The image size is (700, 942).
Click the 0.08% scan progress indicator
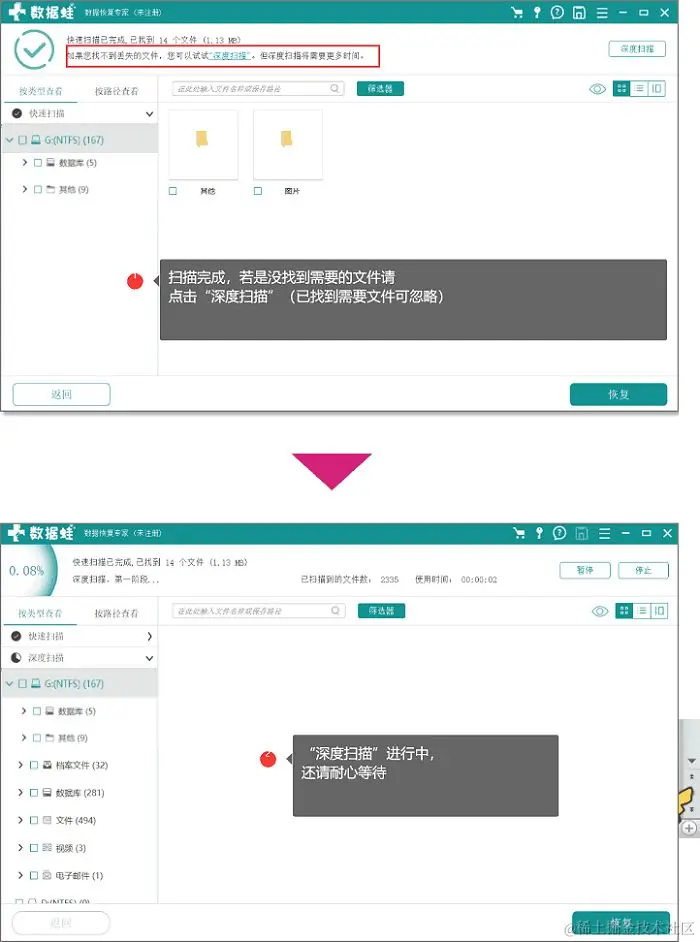tap(27, 571)
